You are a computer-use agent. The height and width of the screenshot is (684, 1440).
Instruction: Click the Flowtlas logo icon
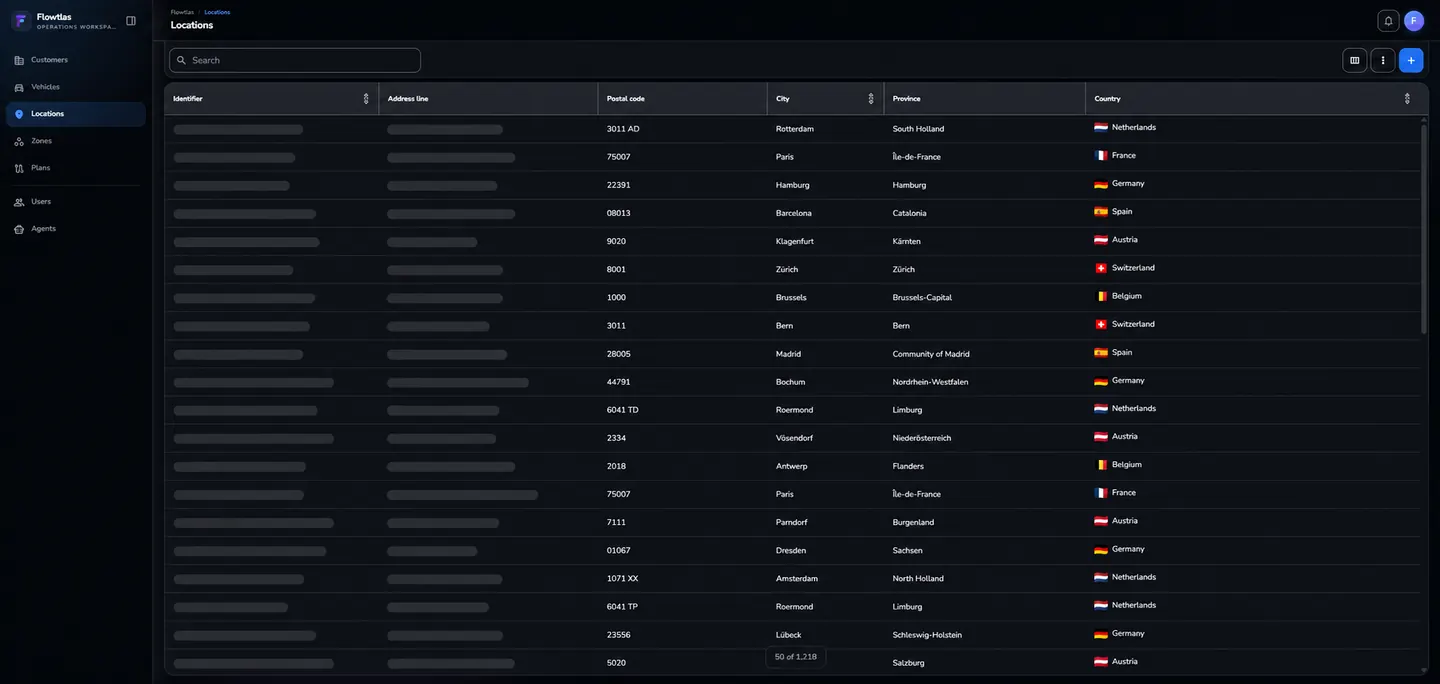pyautogui.click(x=21, y=21)
